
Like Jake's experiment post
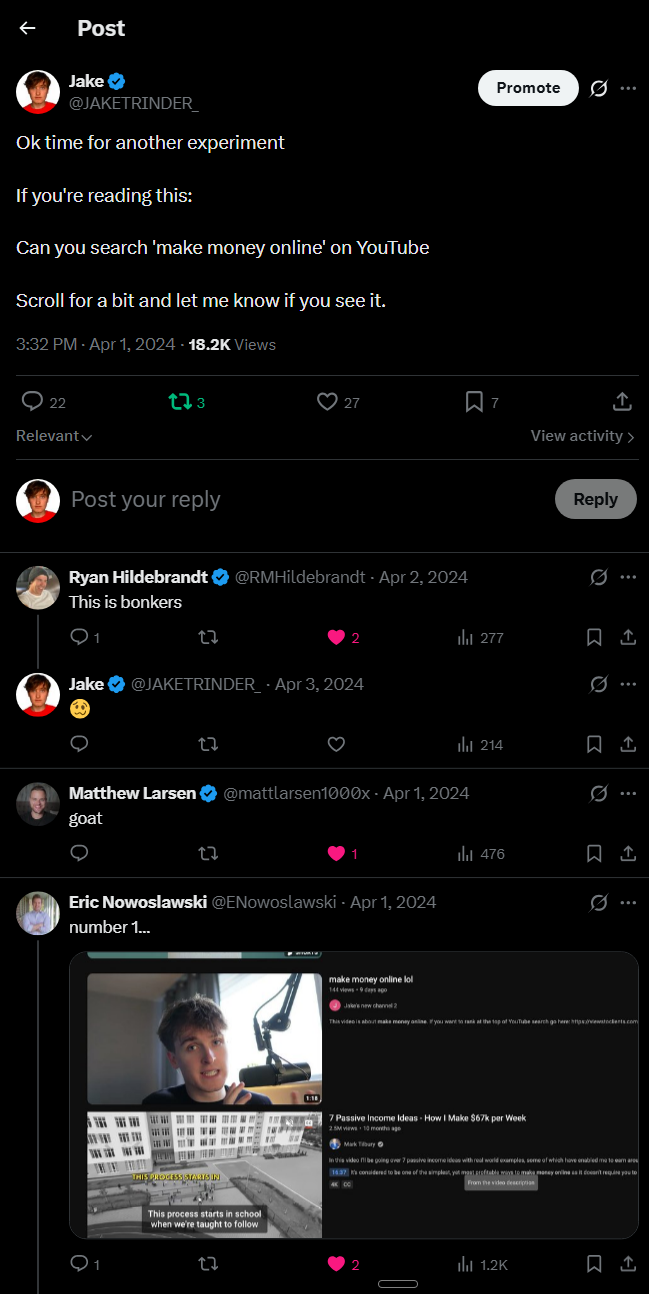coord(326,401)
